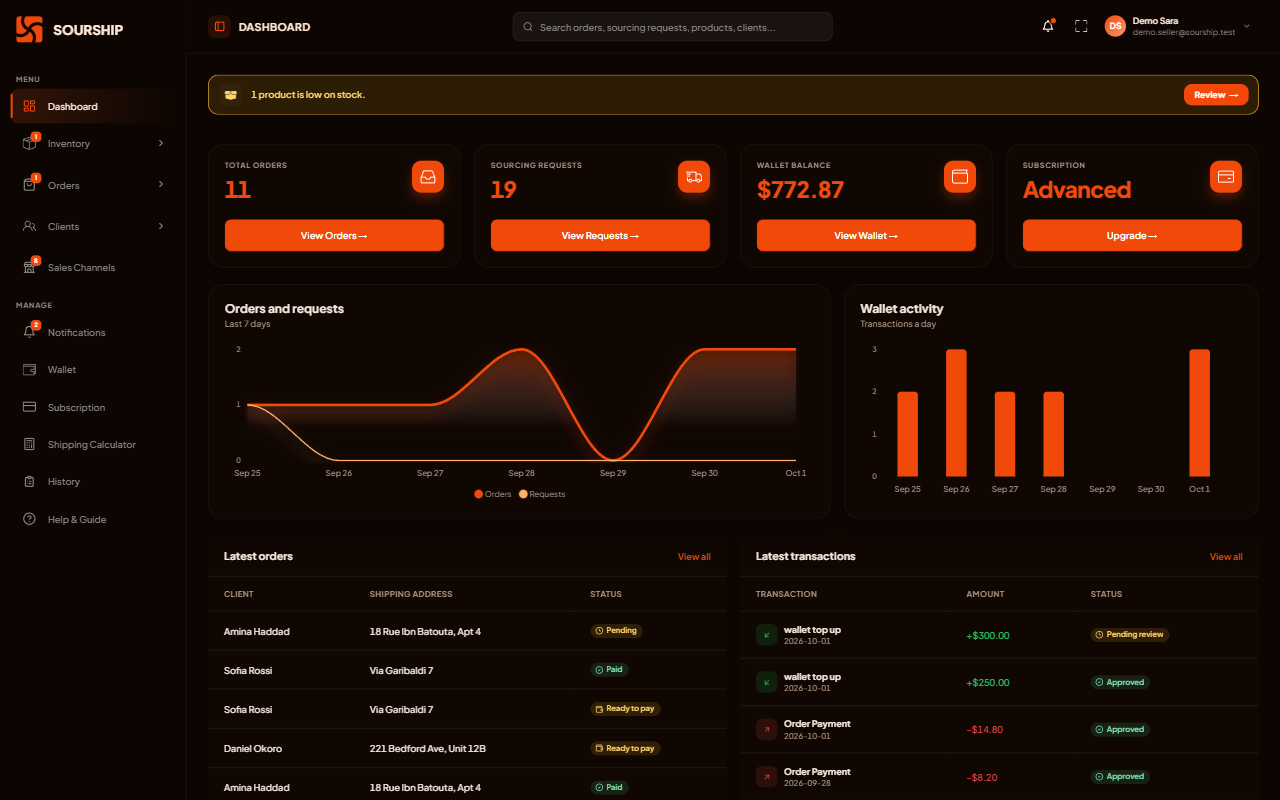1280x800 pixels.
Task: Click the View Wallet button
Action: (866, 236)
